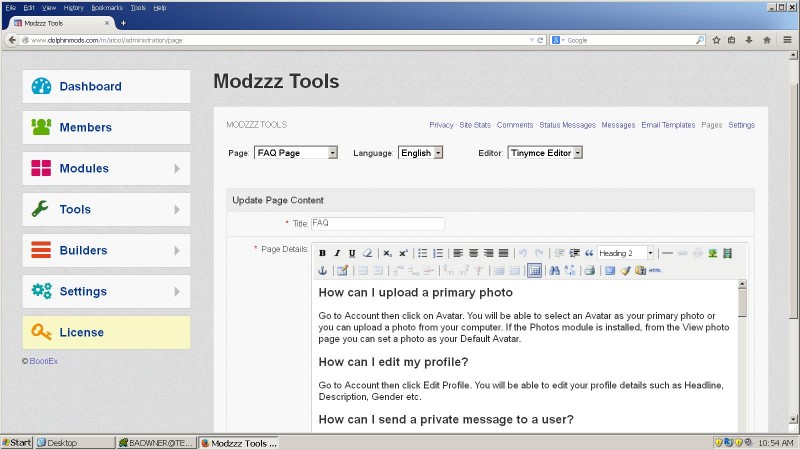Open the browser home page icon

pos(767,40)
